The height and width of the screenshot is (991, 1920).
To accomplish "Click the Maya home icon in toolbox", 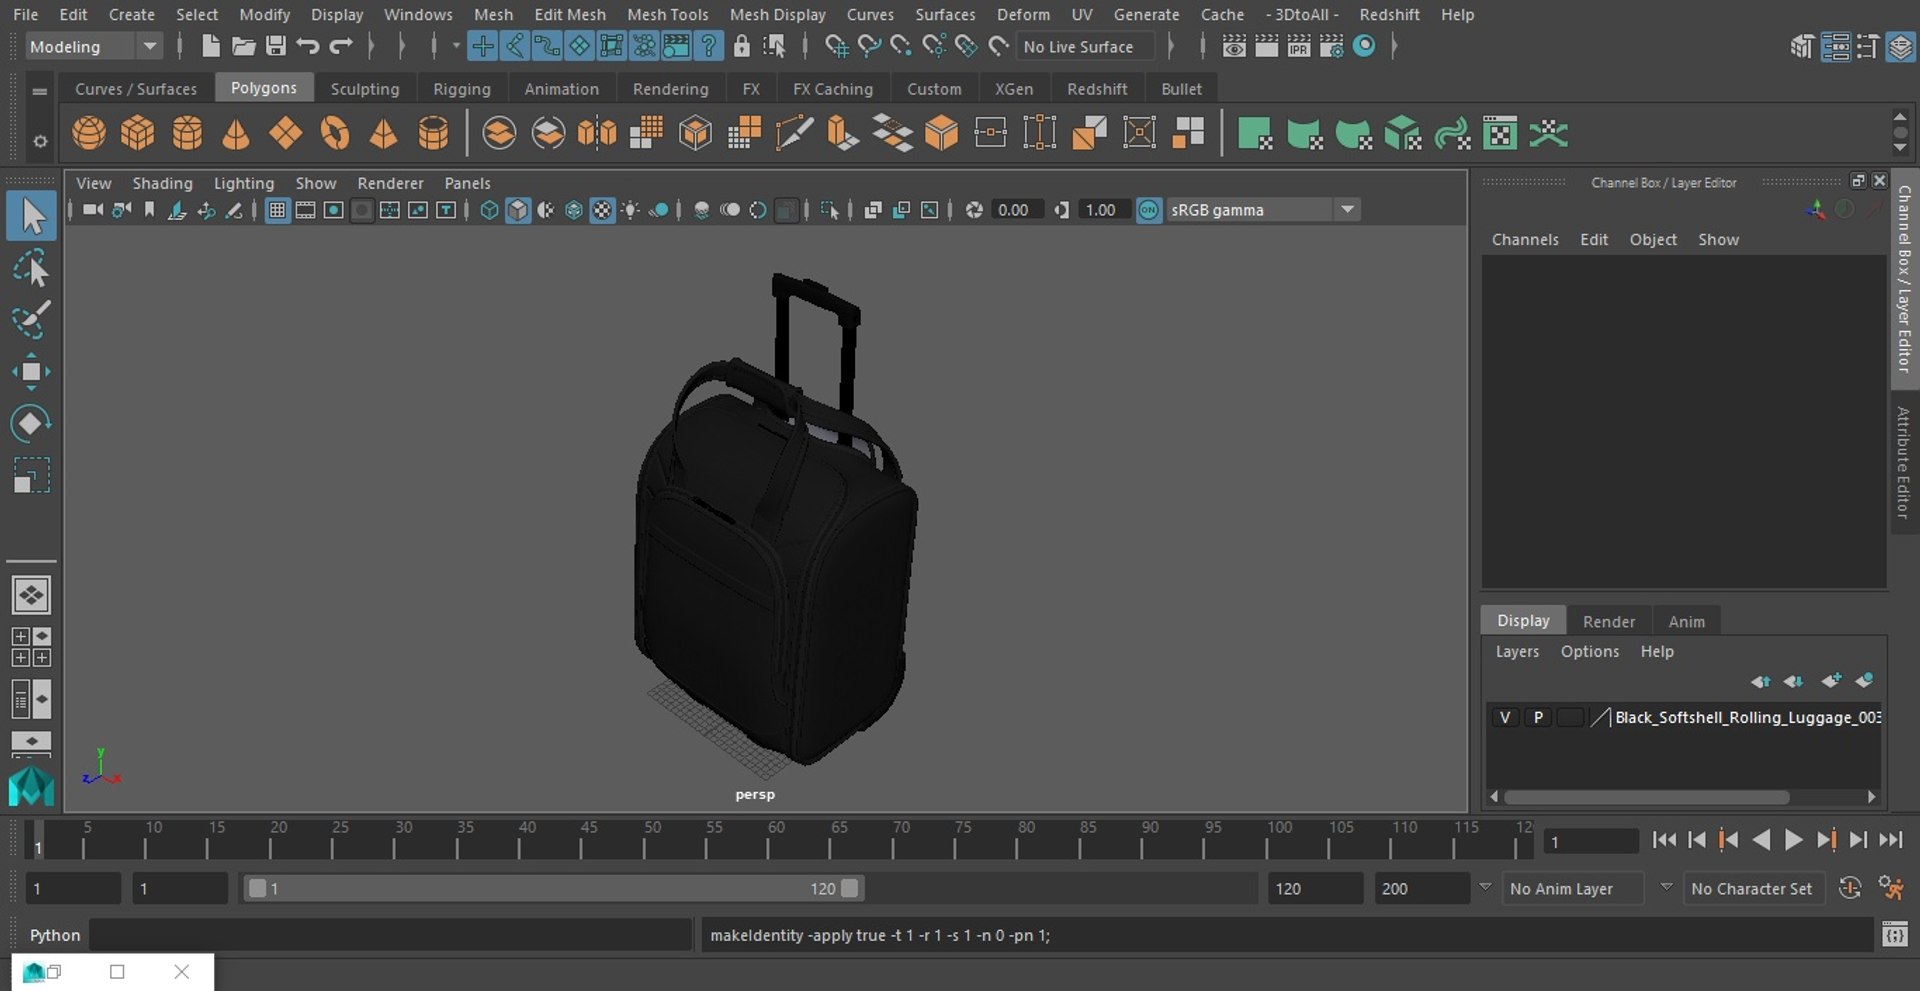I will point(31,786).
